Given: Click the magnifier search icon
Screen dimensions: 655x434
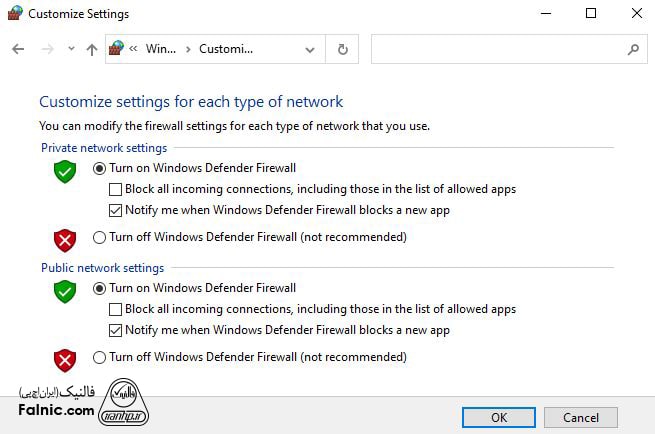Looking at the screenshot, I should pos(632,49).
